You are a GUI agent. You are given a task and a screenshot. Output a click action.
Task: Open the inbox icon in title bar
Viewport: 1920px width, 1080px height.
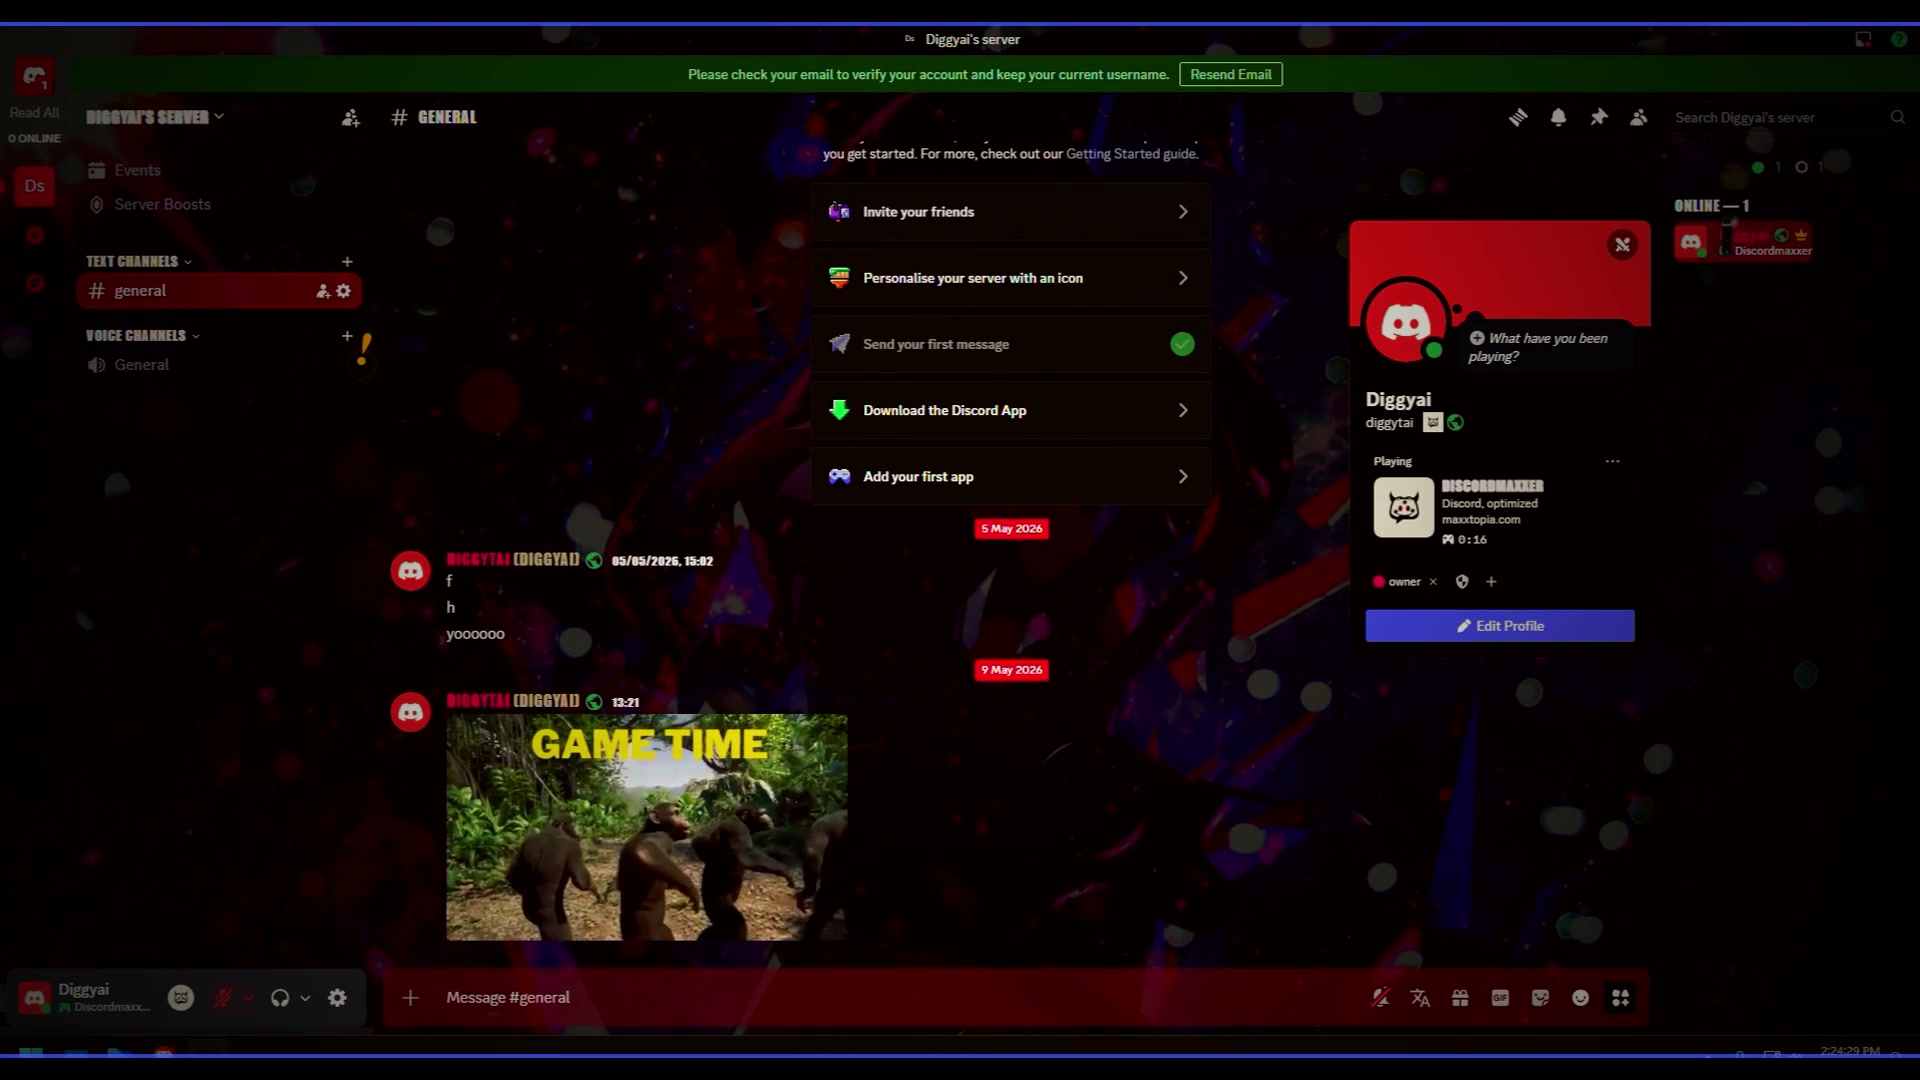(1863, 39)
